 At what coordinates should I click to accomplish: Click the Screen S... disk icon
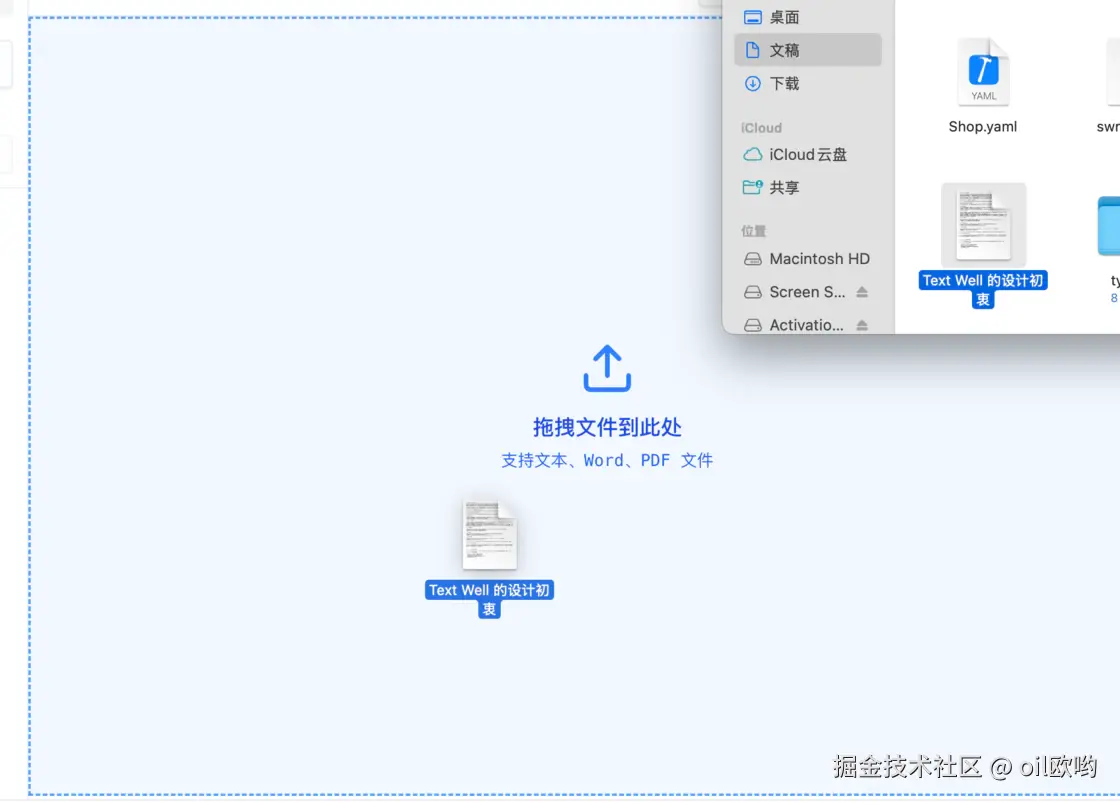pos(752,292)
